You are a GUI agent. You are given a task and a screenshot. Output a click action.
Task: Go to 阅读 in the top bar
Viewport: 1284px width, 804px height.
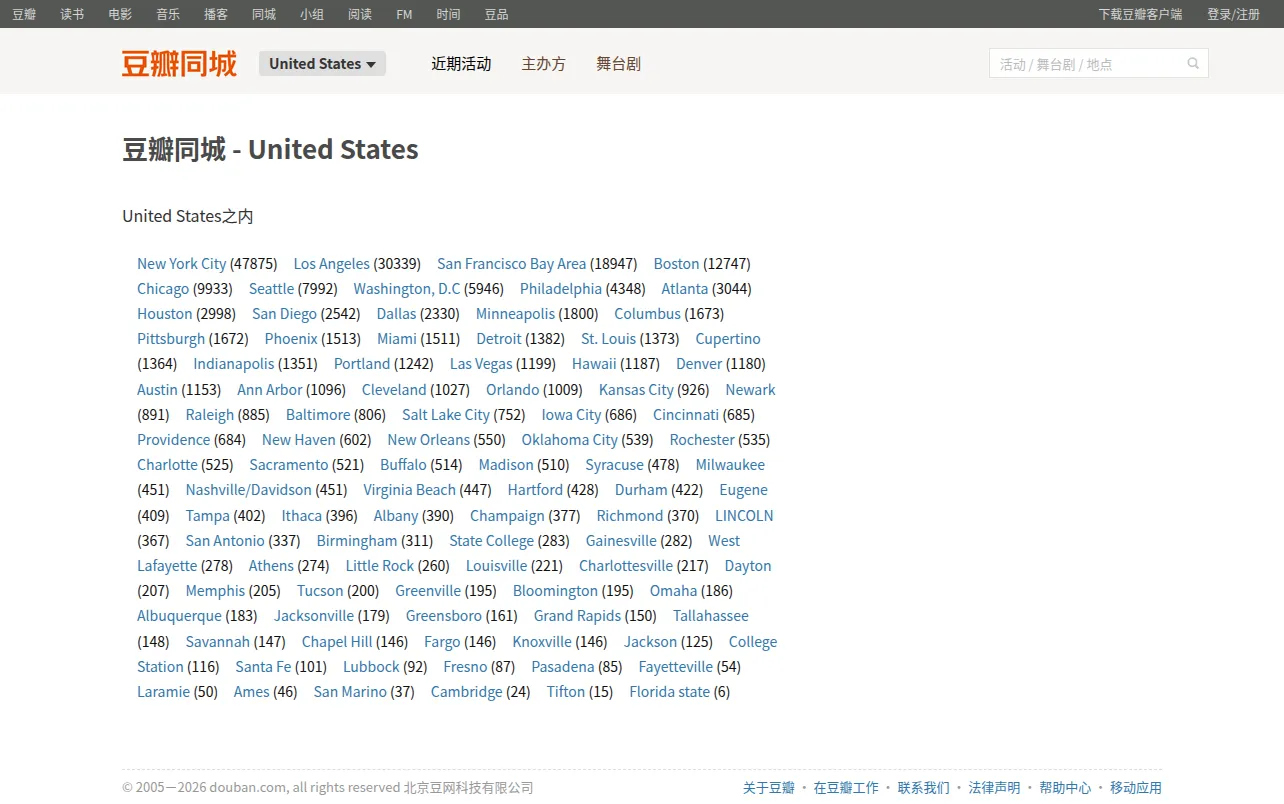(x=360, y=14)
